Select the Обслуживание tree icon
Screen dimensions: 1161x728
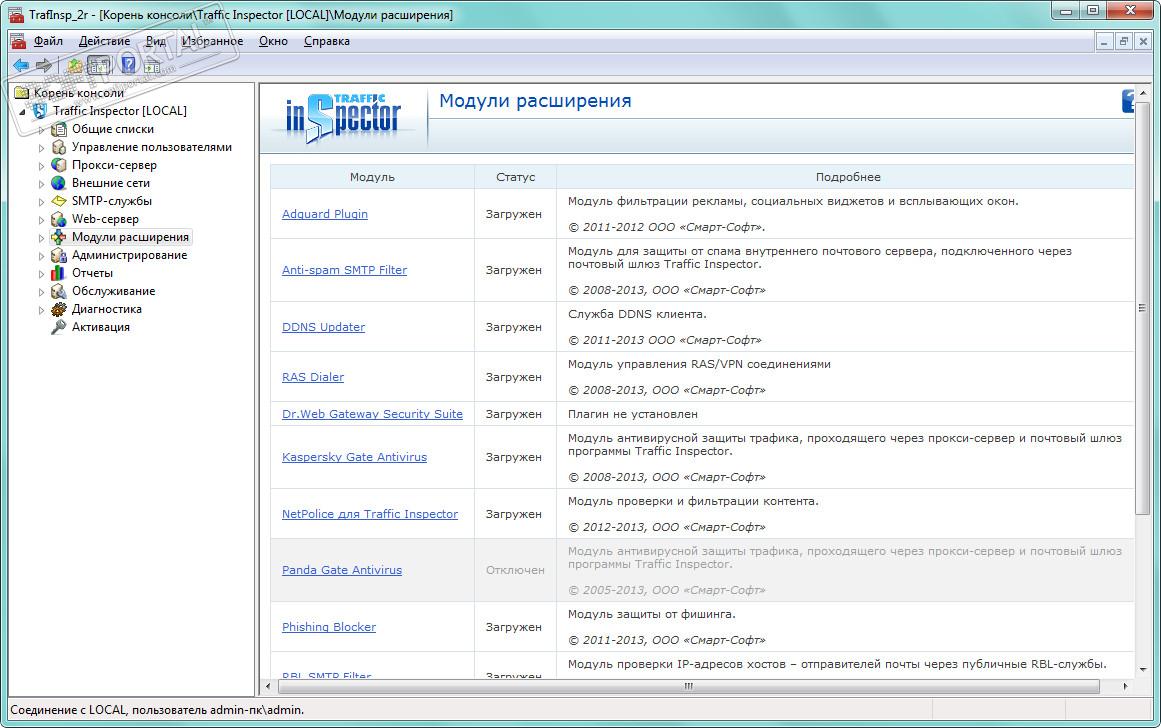click(x=58, y=291)
